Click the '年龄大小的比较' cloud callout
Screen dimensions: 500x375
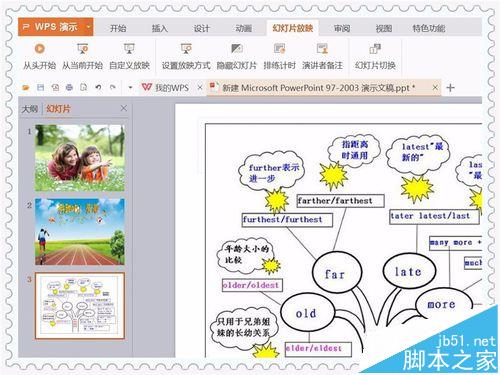(x=246, y=255)
